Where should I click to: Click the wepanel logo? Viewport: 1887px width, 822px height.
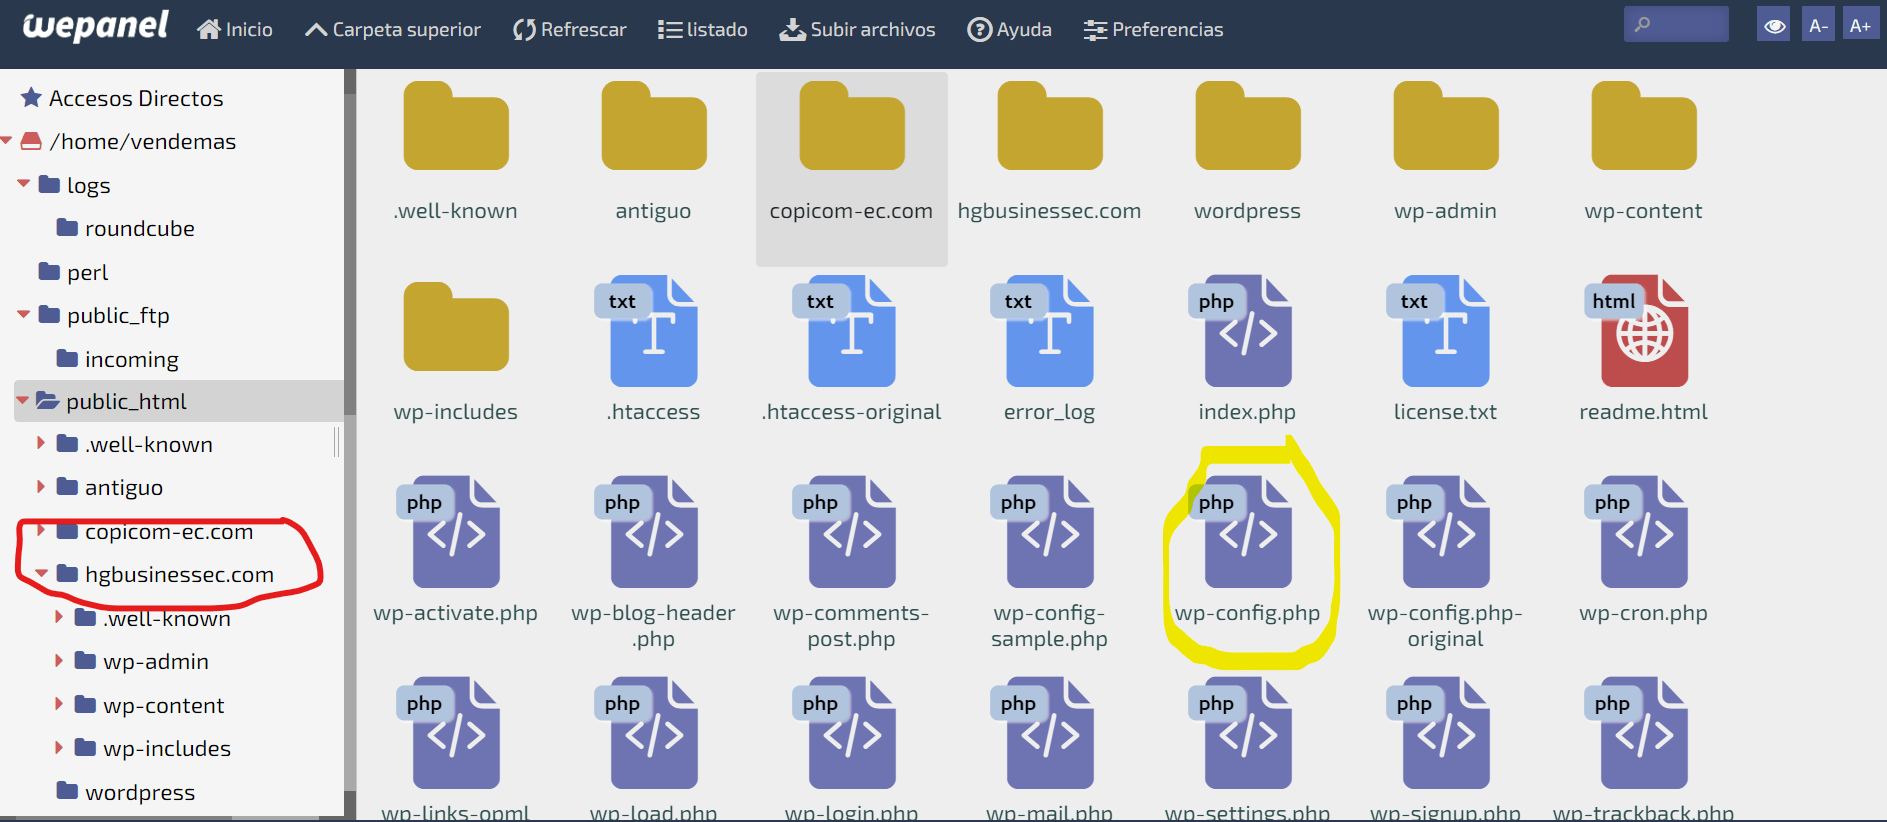tap(95, 26)
